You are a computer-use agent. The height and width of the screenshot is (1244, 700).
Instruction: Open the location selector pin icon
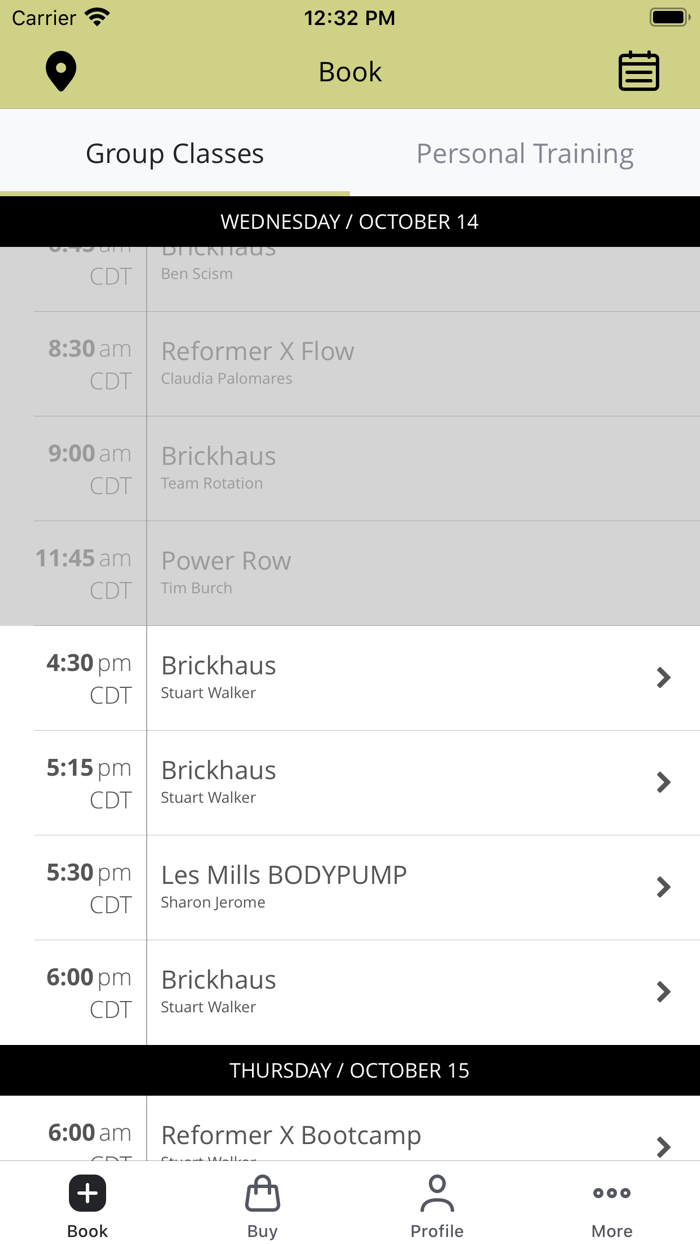60,71
